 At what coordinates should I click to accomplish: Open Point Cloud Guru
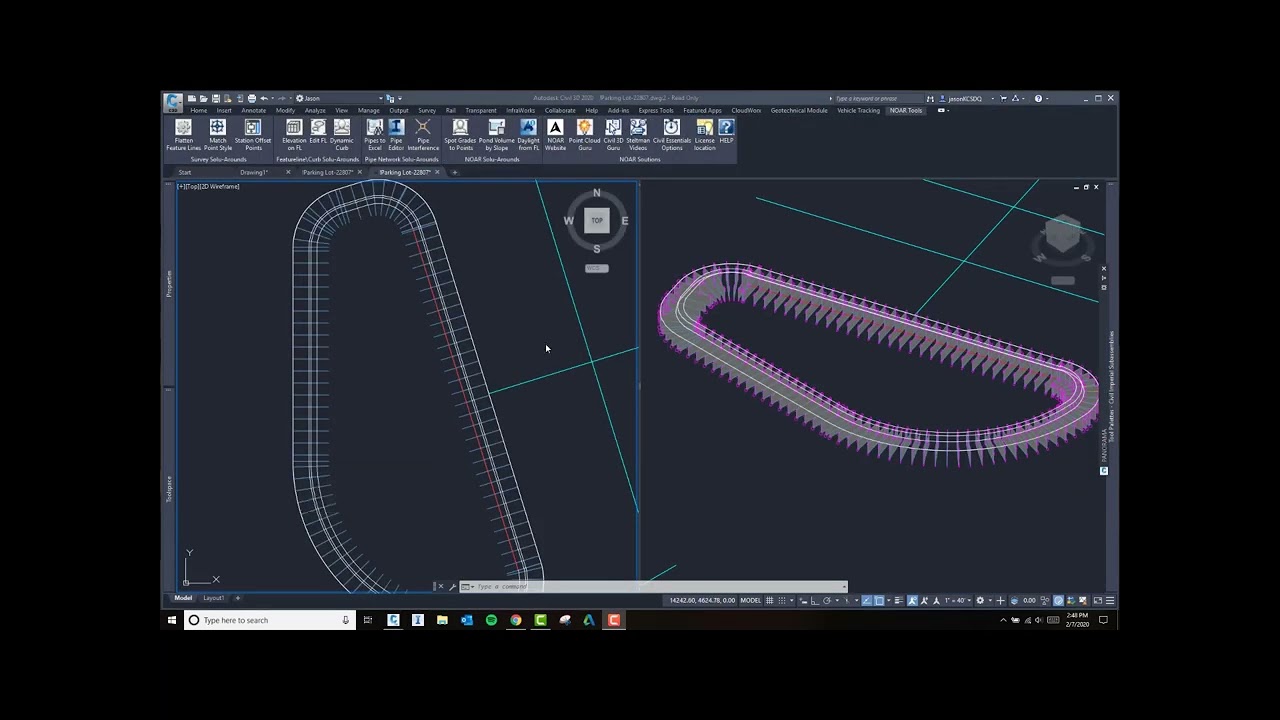(x=585, y=135)
